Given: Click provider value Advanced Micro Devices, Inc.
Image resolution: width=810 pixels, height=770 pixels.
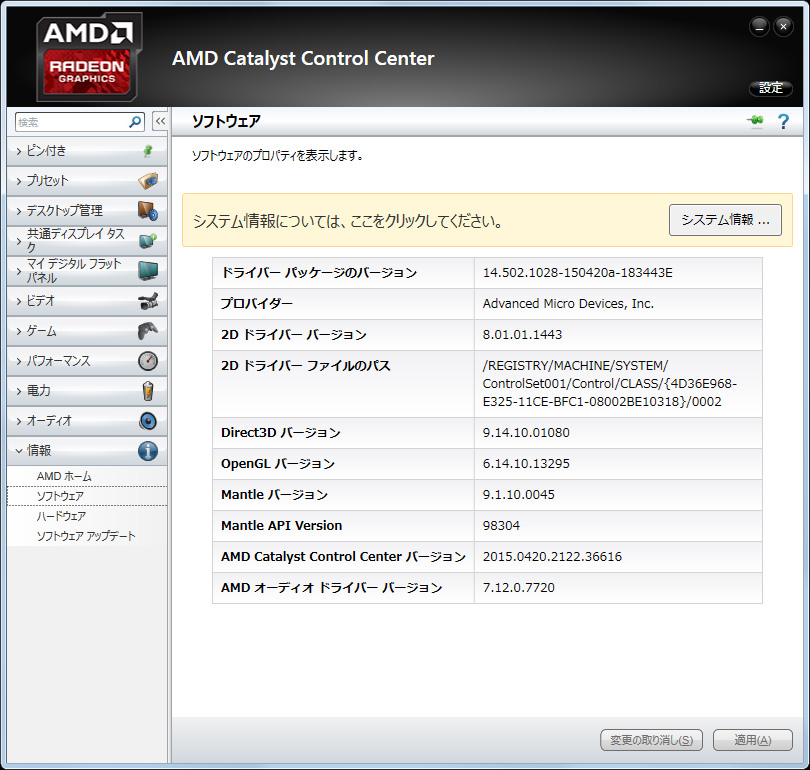Looking at the screenshot, I should (568, 304).
